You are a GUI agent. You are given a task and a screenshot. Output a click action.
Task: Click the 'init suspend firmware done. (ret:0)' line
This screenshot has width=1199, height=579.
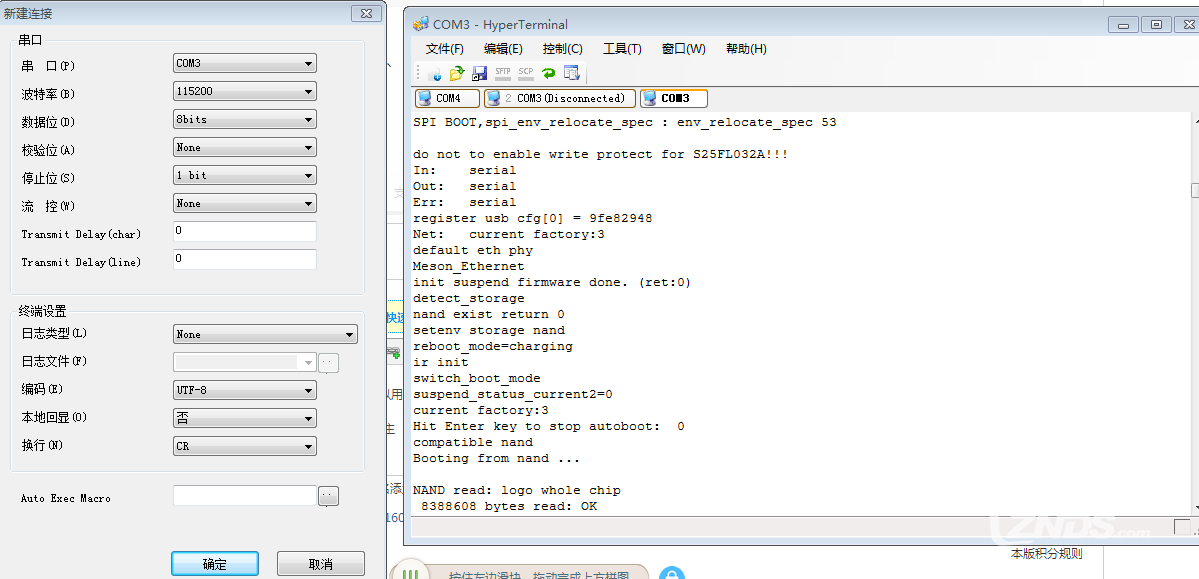(x=552, y=282)
